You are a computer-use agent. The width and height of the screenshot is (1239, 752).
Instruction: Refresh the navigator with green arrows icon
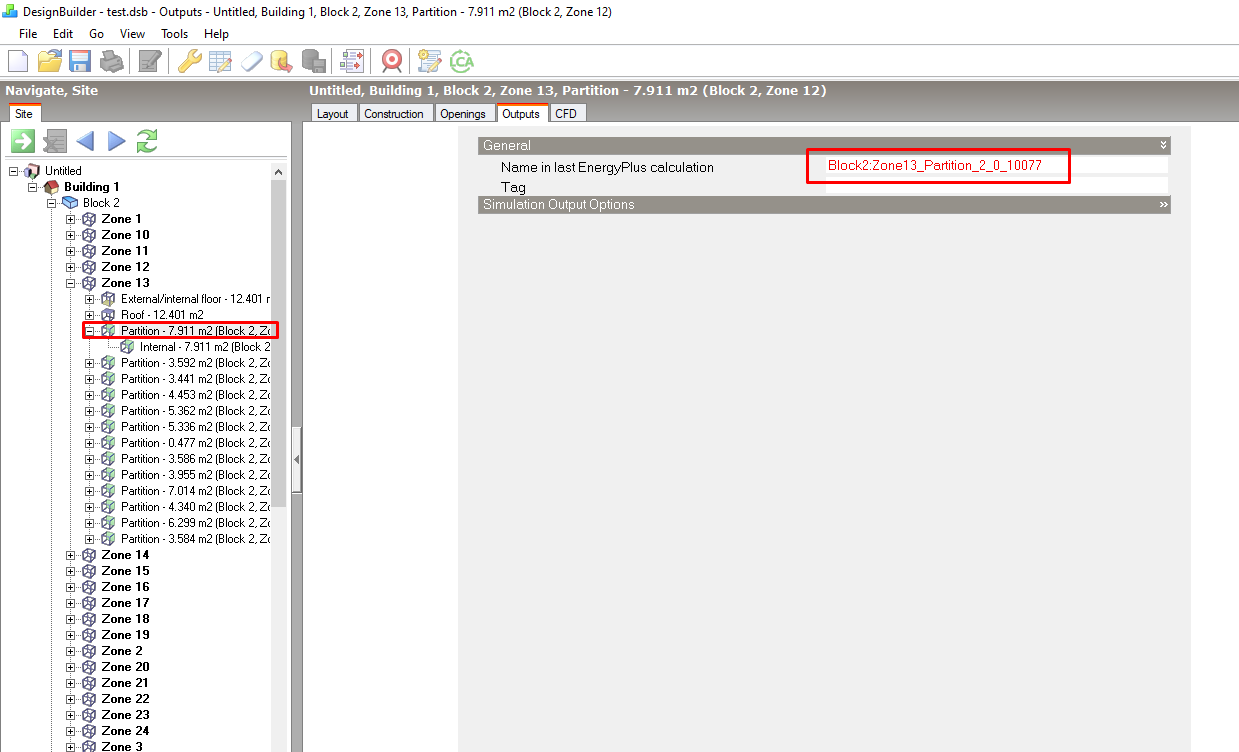(147, 141)
